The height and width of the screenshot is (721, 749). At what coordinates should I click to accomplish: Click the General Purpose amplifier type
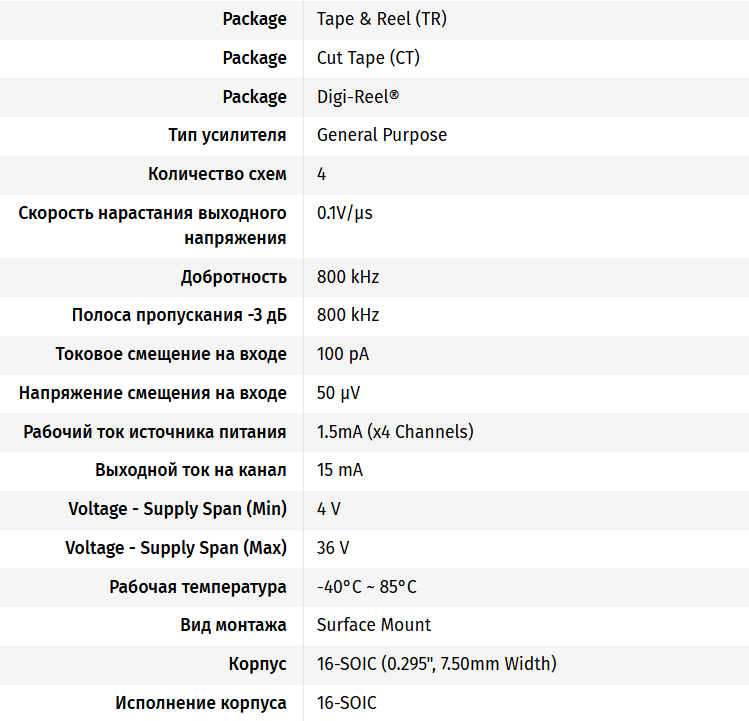(382, 135)
